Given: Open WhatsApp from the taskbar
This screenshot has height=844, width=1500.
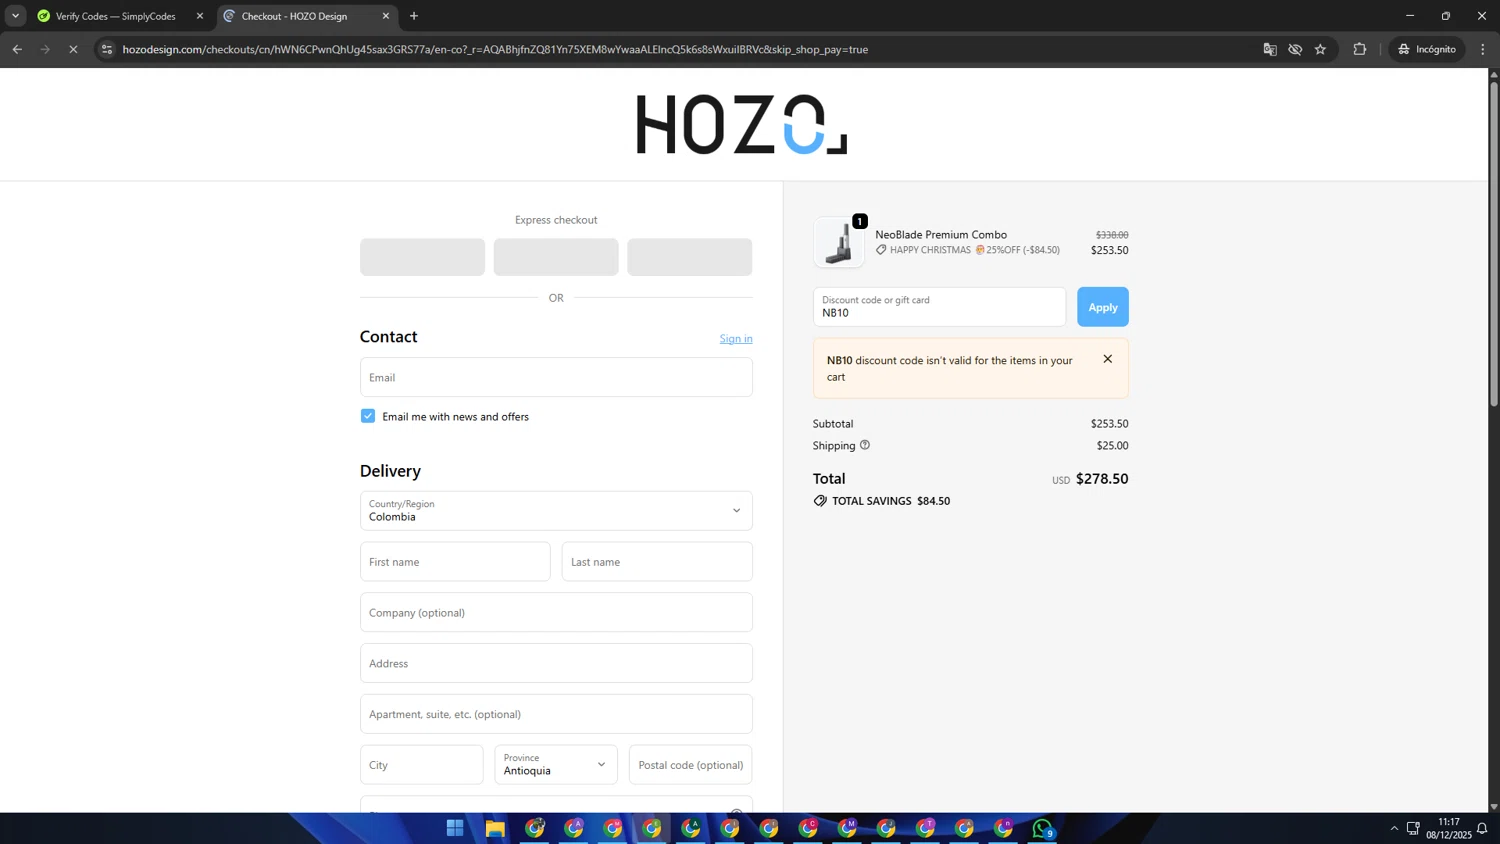Looking at the screenshot, I should click(x=1043, y=828).
